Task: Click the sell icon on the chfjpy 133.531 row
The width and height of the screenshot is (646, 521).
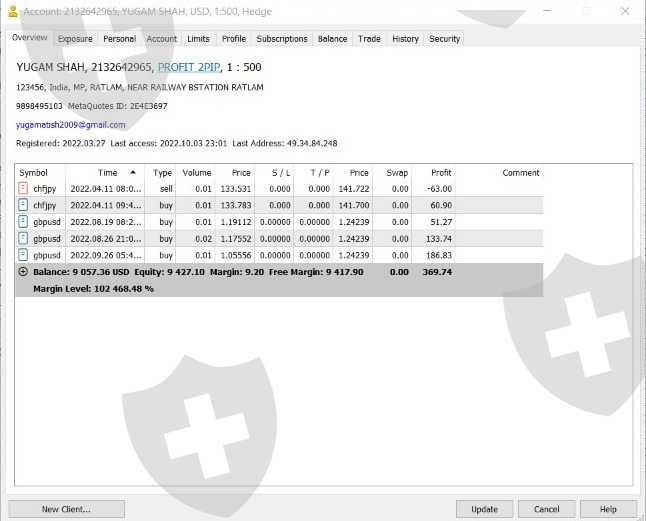Action: pos(23,188)
